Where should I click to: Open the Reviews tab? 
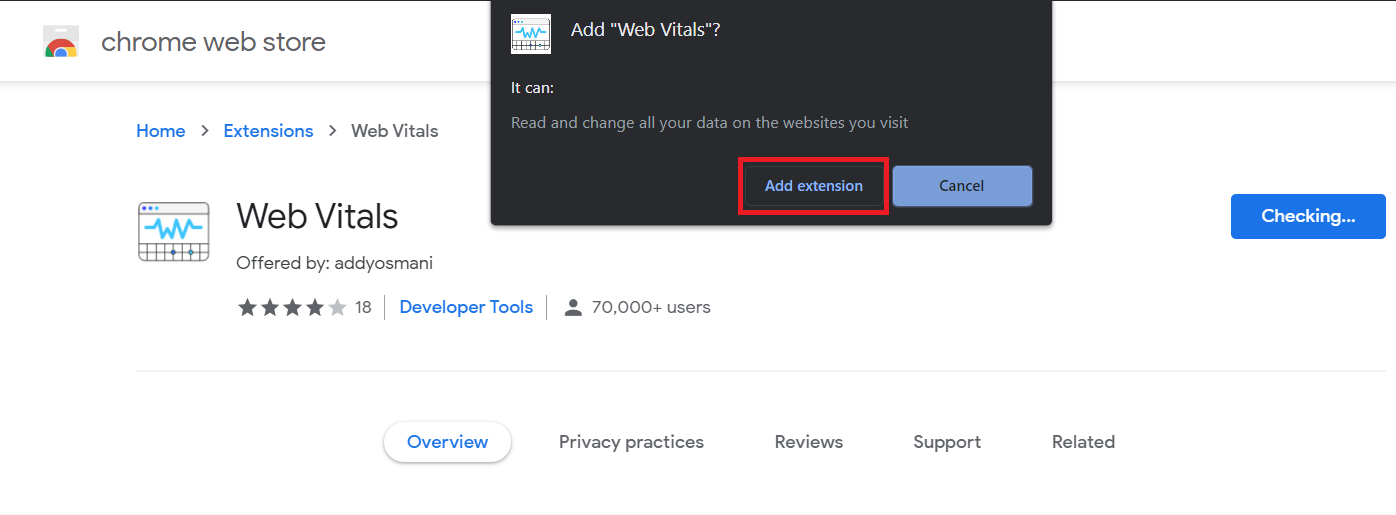tap(809, 442)
